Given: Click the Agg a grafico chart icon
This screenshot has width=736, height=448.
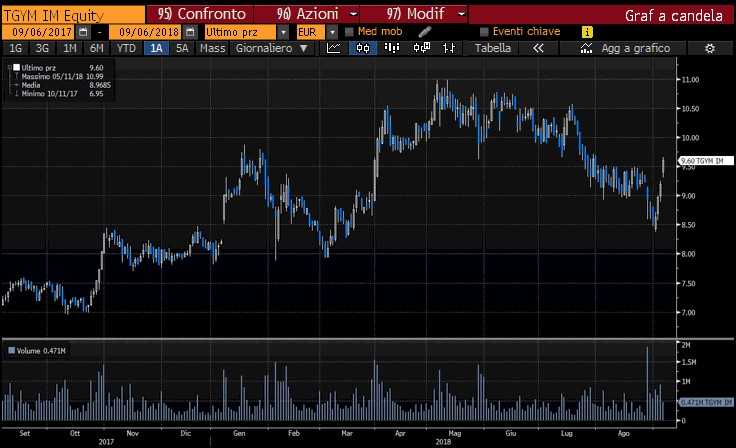Looking at the screenshot, I should click(x=586, y=48).
